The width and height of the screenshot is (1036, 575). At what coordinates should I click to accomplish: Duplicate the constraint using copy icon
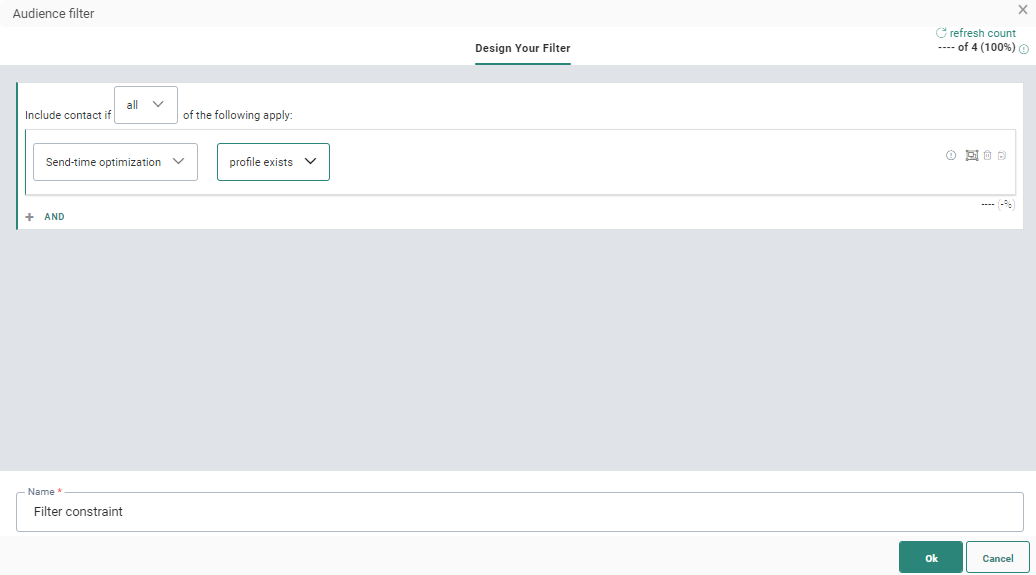[x=1002, y=155]
